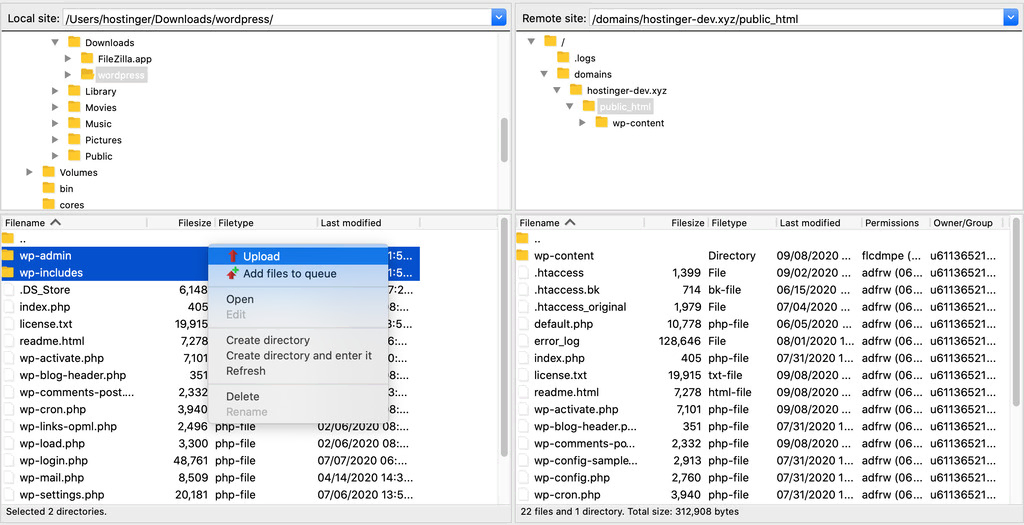Collapse the hostinger-dev.xyz tree node

point(558,91)
